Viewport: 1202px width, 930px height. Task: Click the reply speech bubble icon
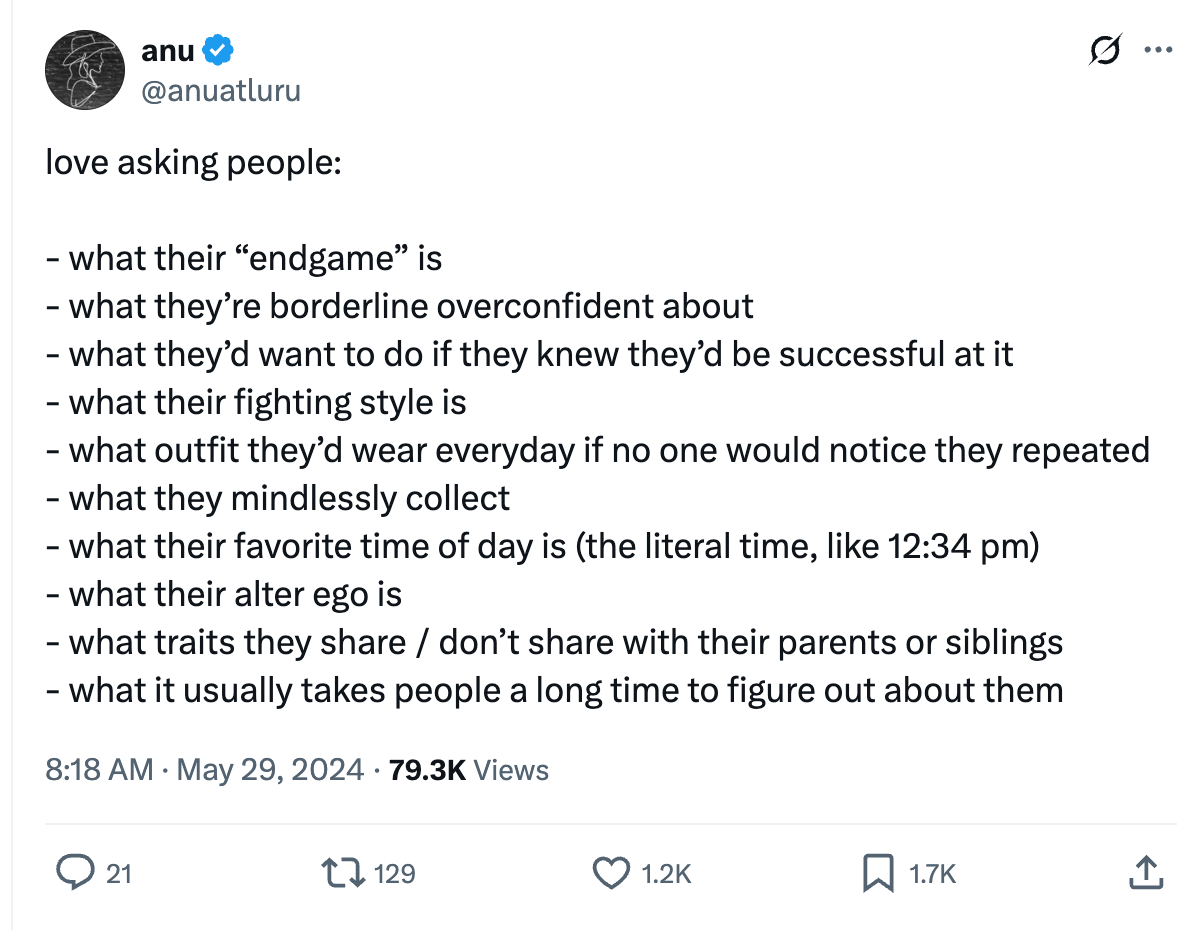click(75, 873)
